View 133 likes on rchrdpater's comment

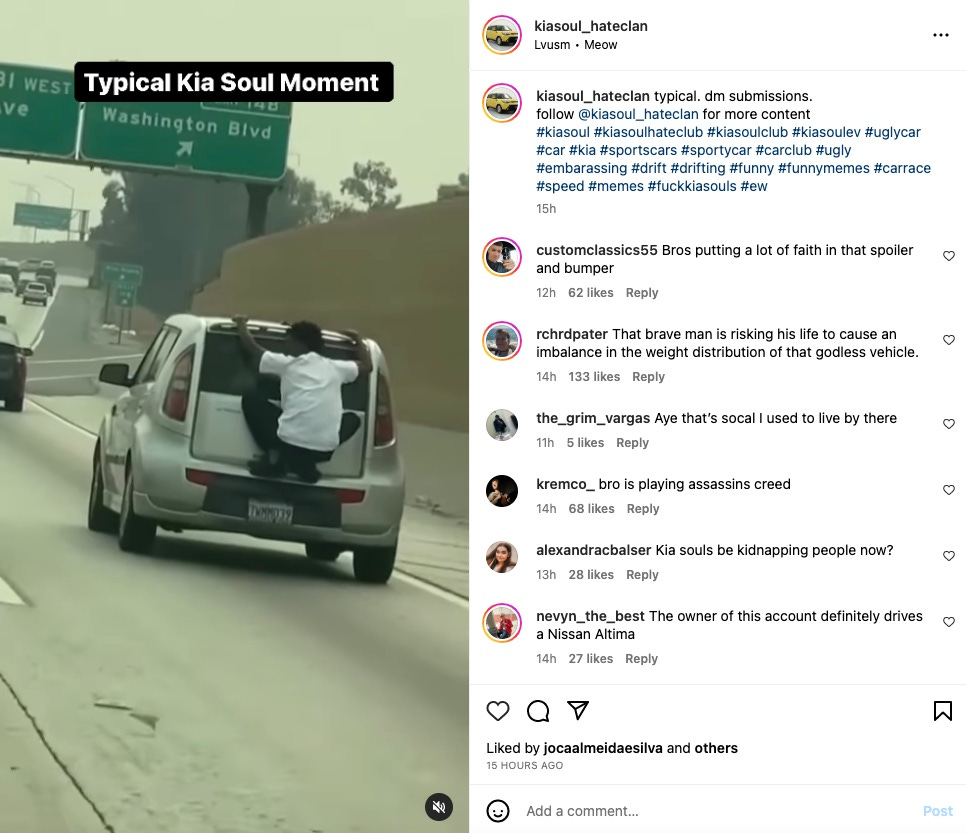(x=594, y=376)
